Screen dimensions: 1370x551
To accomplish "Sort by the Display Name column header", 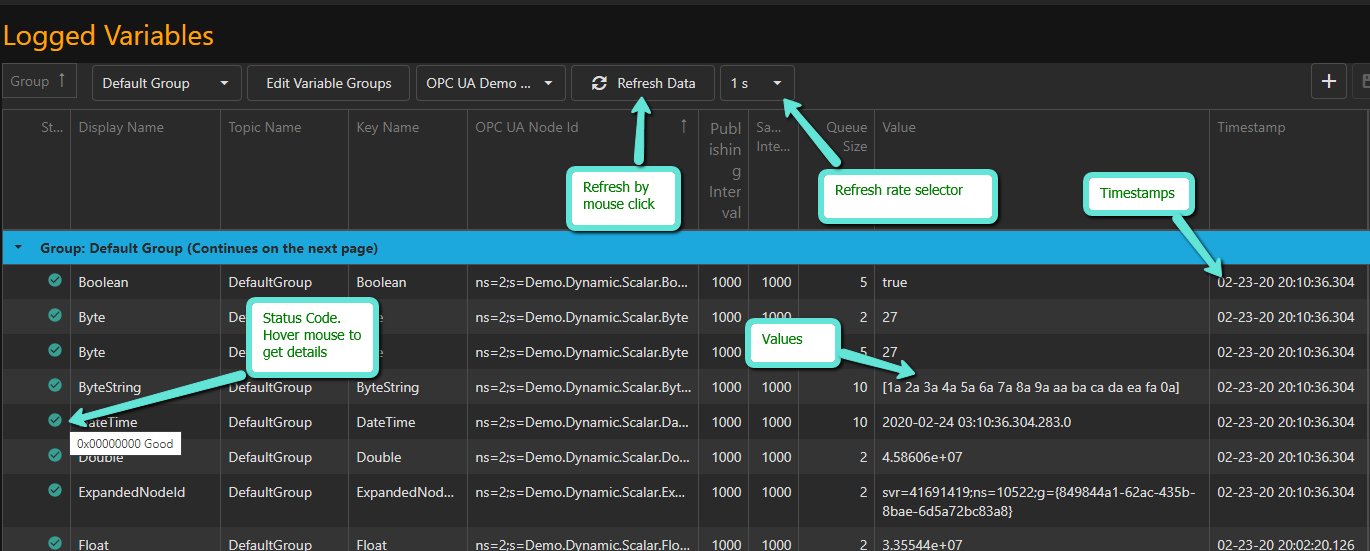I will 121,127.
